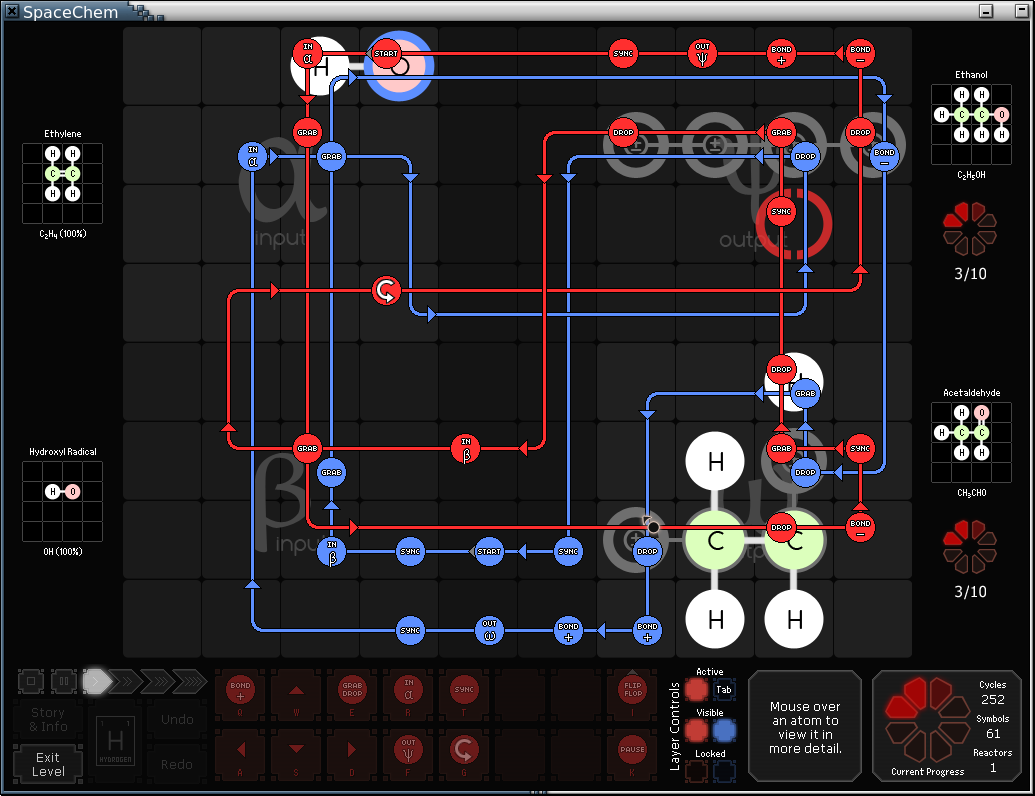Toggle the red layer lock
Screen dimensions: 1035x796
(x=696, y=771)
